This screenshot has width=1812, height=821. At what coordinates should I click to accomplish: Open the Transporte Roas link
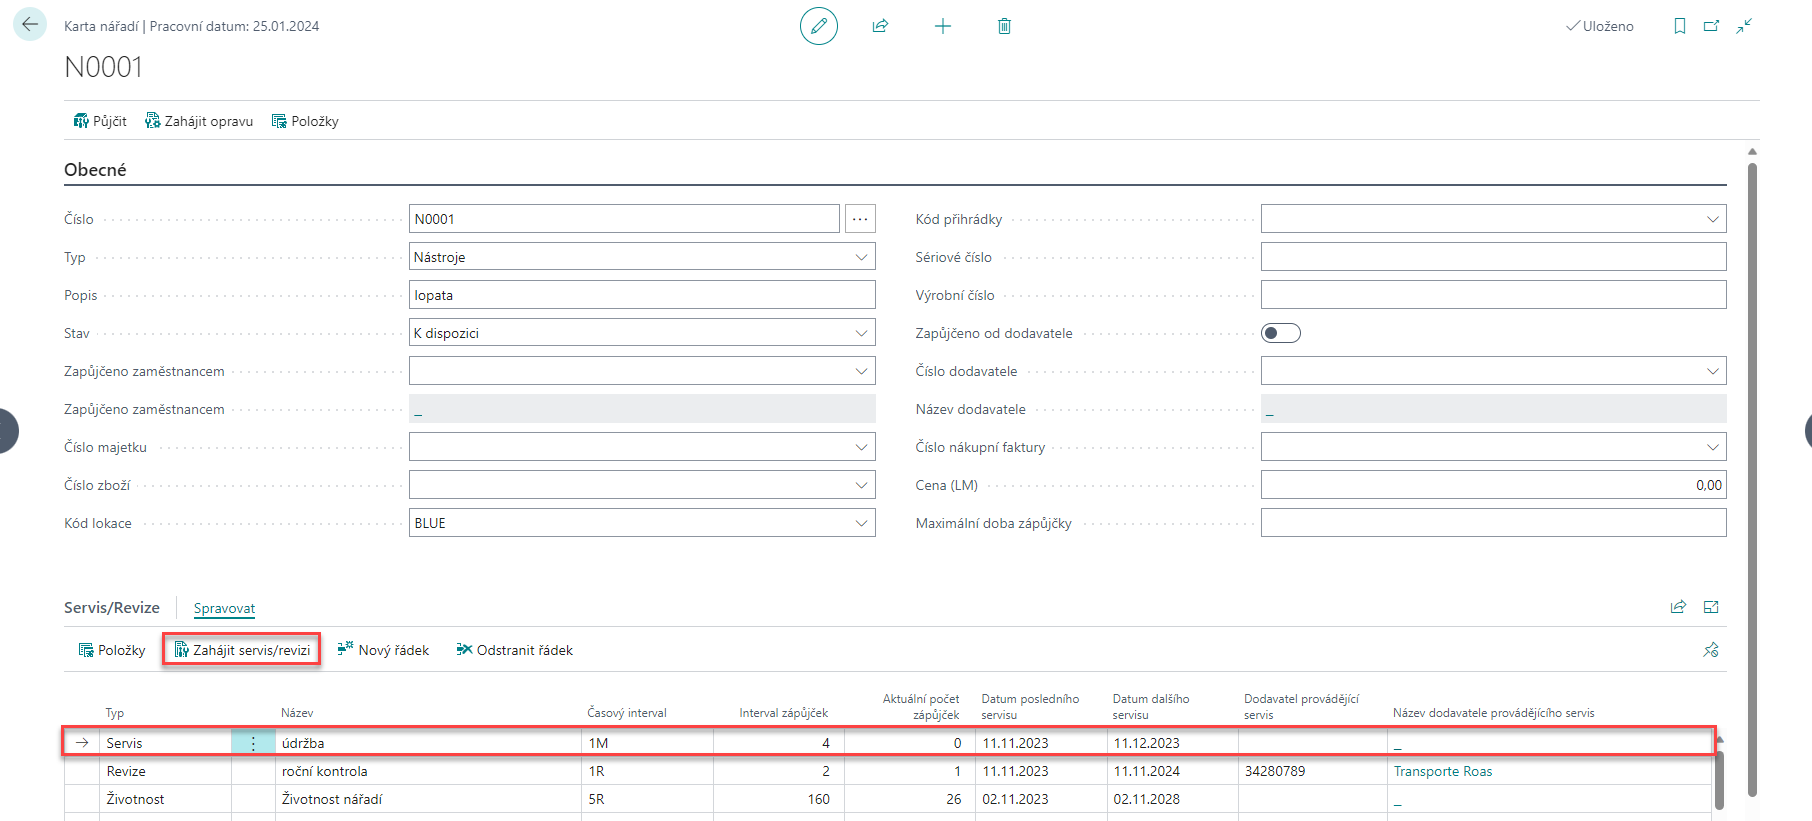tap(1442, 771)
